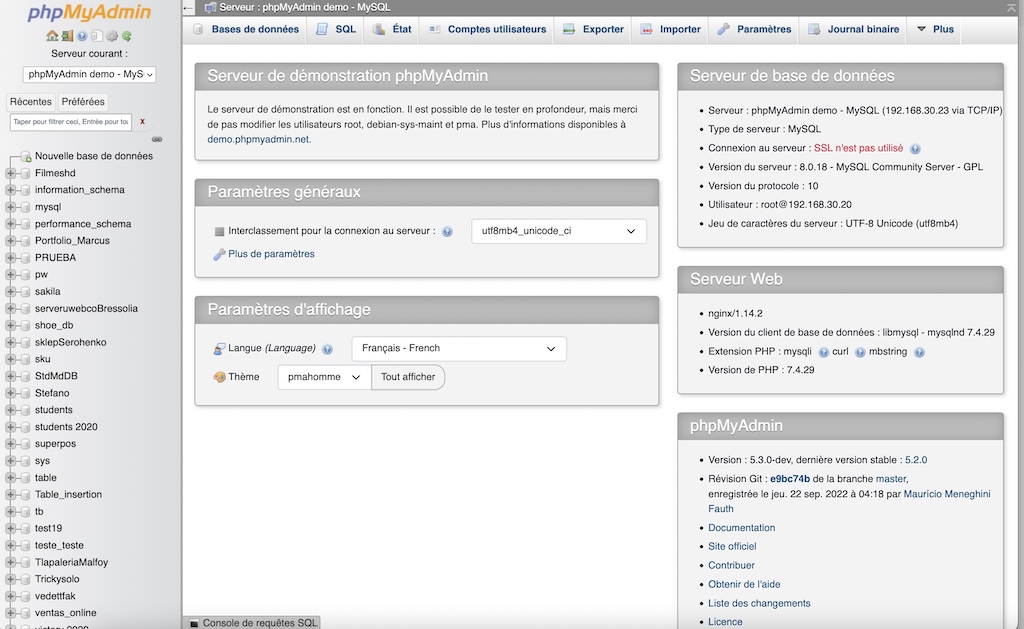Open the Exporter tab
1024x629 pixels.
[x=594, y=29]
